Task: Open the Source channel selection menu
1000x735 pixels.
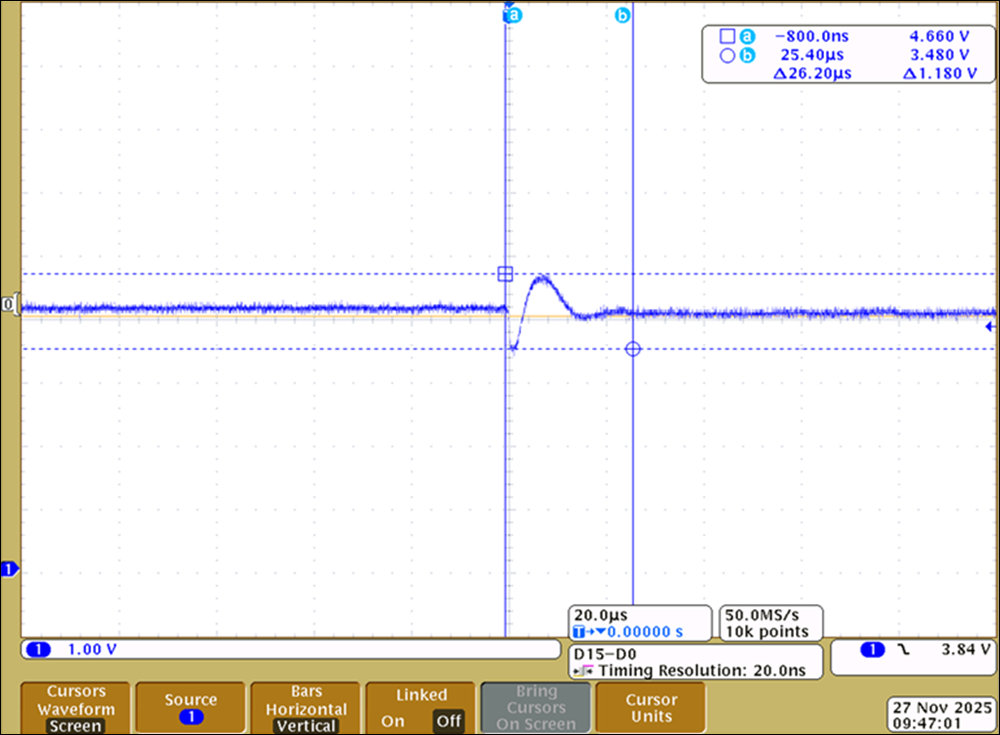Action: (191, 708)
